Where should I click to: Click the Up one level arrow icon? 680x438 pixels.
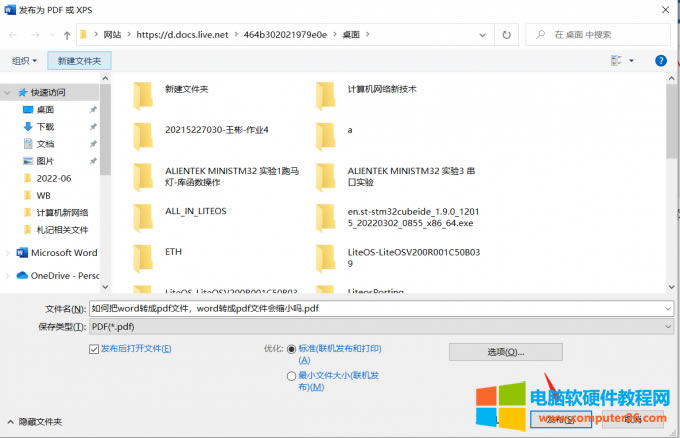tap(66, 35)
